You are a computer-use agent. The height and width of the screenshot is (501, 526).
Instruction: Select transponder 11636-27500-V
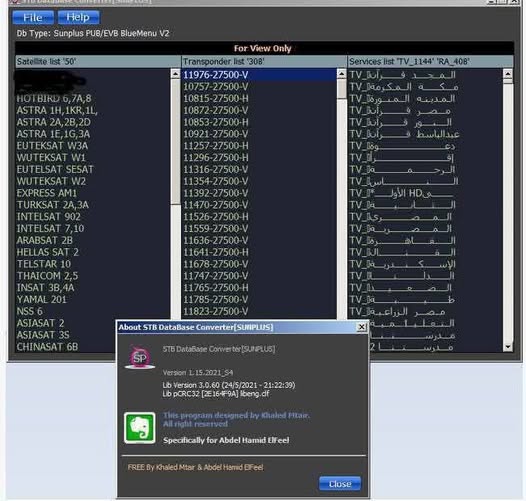259,240
